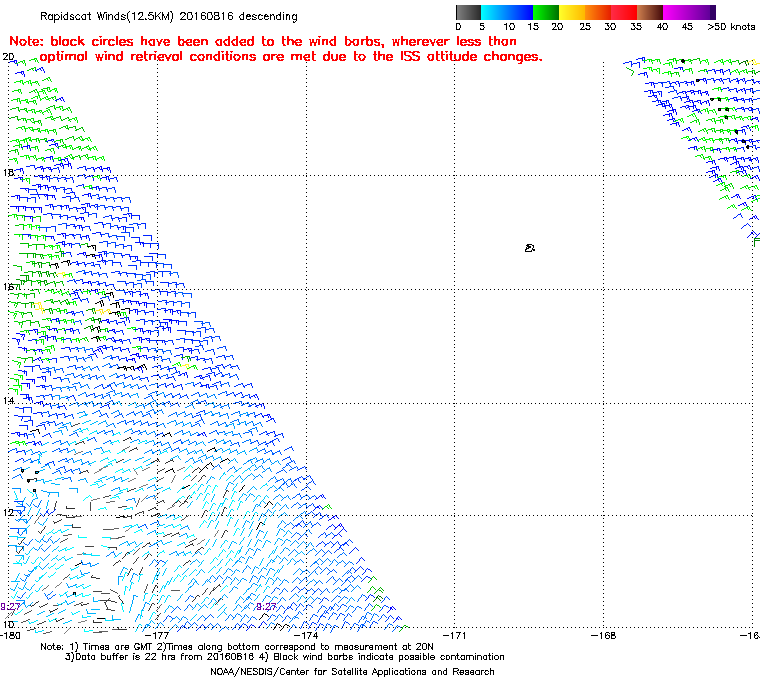This screenshot has height=688, width=760.
Task: Click the '35' legend label
Action: tap(636, 27)
